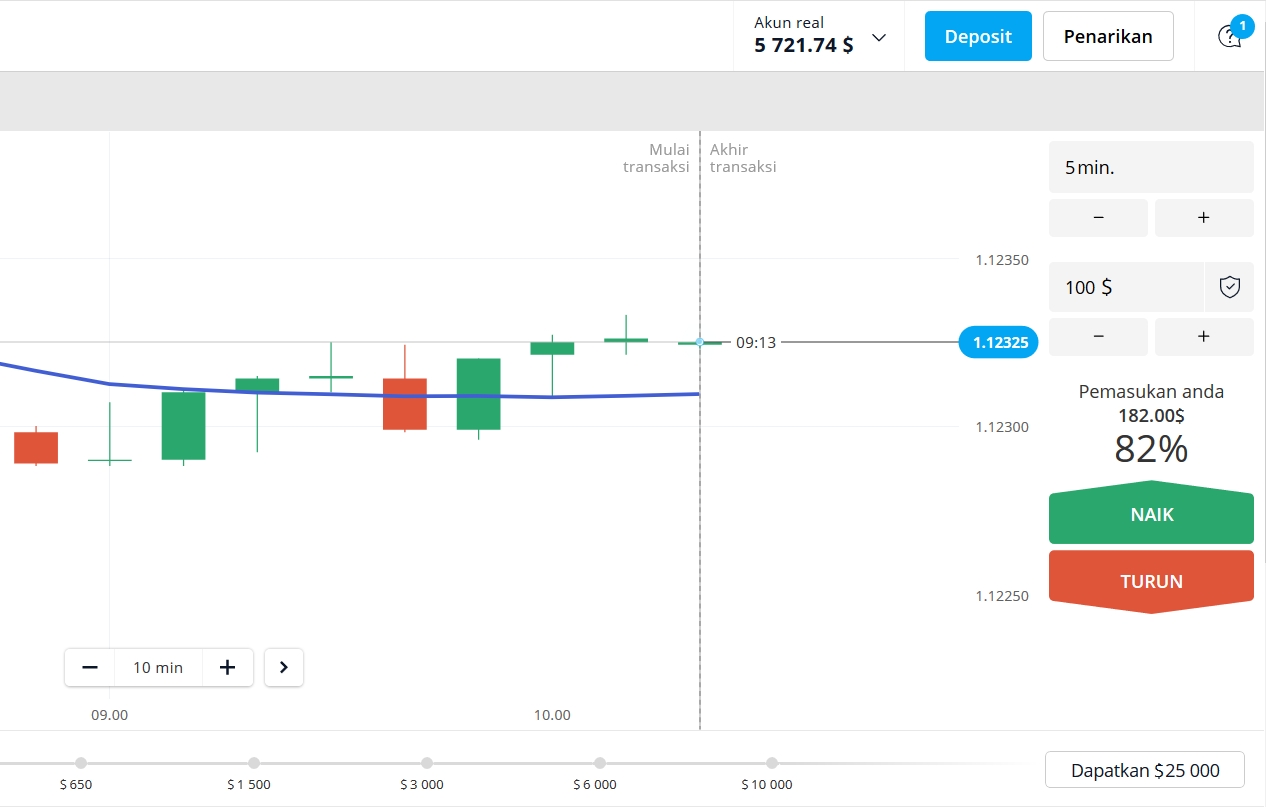Open the 5 min duration selector
The width and height of the screenshot is (1266, 807).
1151,167
